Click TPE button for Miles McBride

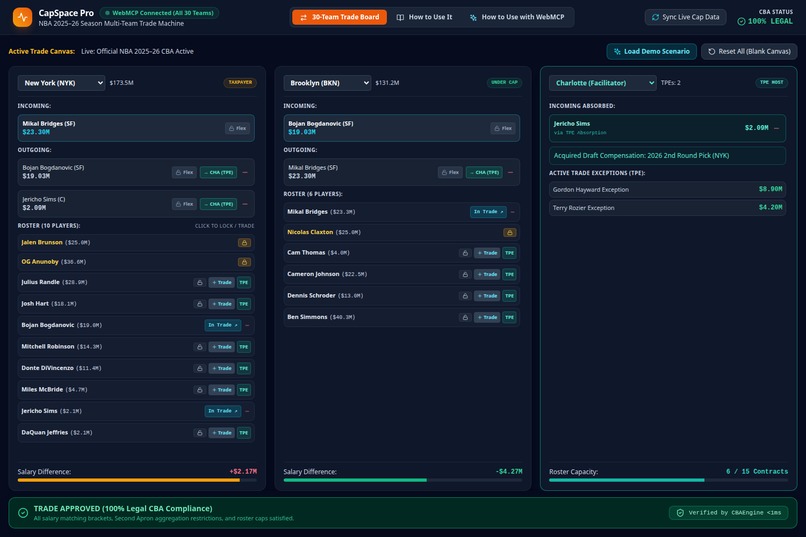click(244, 390)
